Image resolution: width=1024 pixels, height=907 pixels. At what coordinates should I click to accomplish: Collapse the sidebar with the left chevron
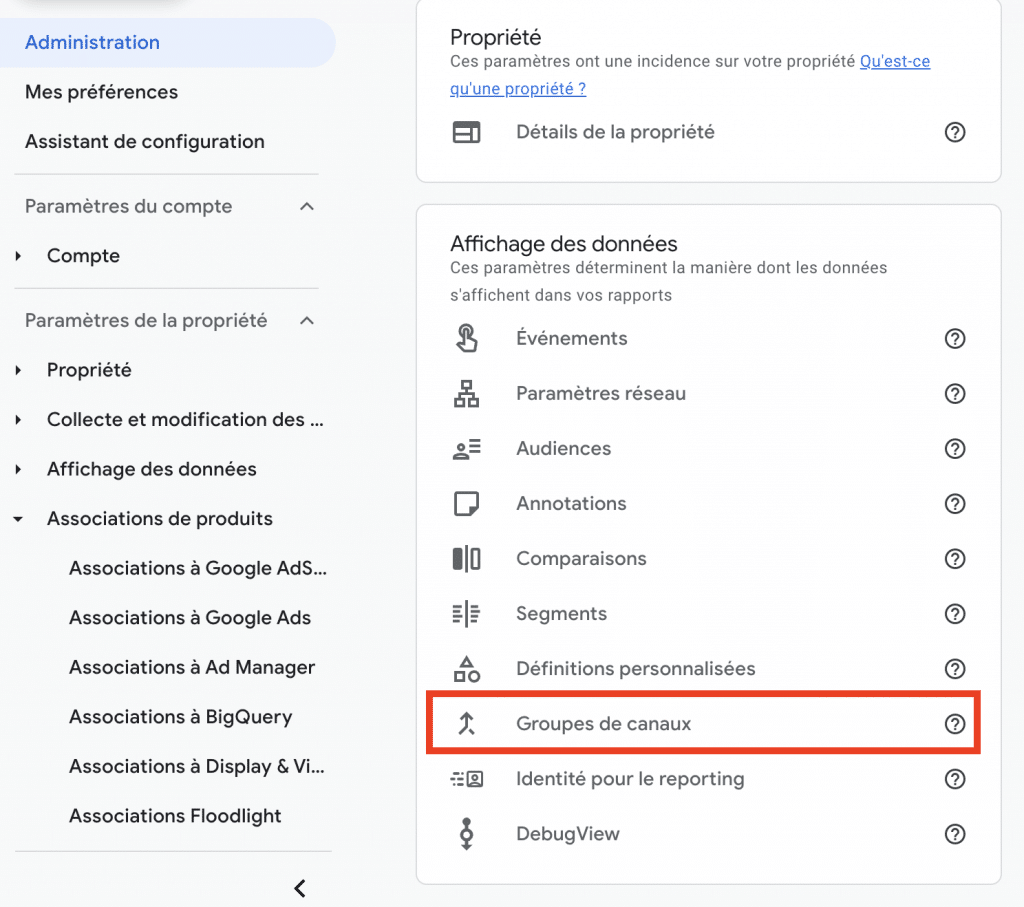click(x=300, y=888)
